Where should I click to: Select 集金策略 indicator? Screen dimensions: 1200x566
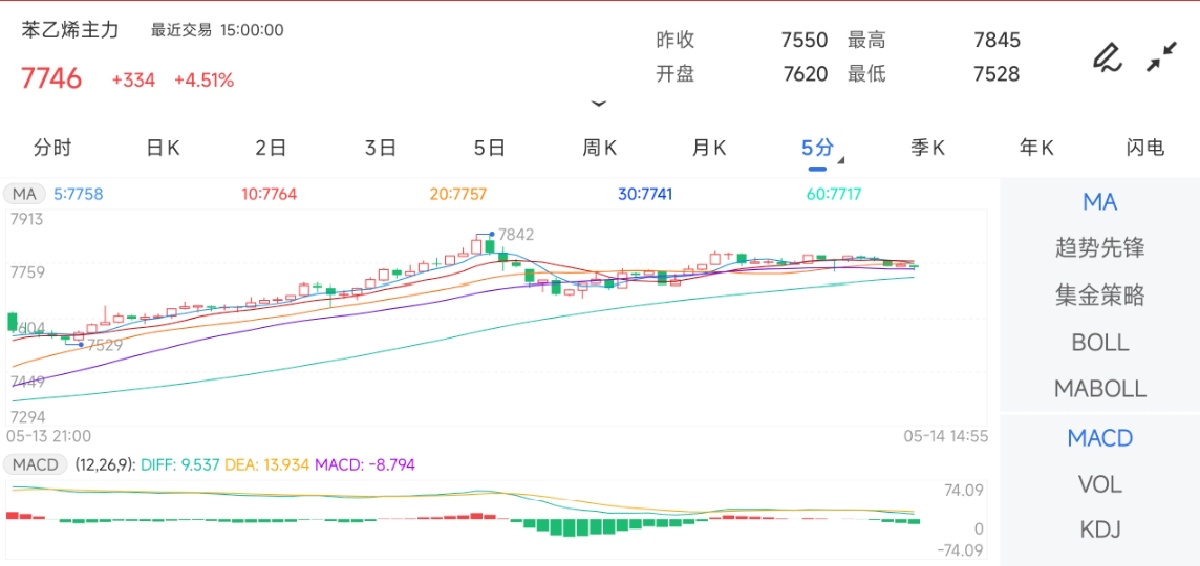1100,295
